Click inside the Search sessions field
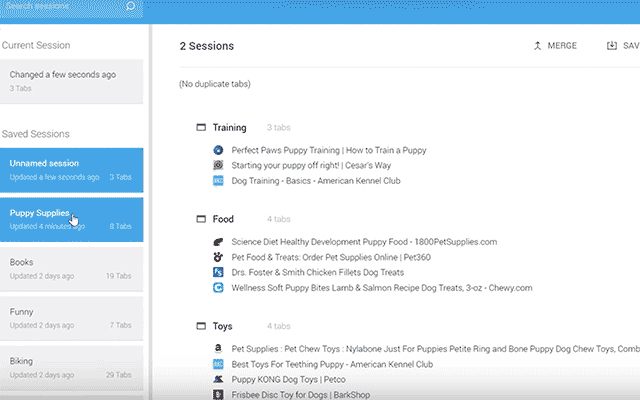 60,6
